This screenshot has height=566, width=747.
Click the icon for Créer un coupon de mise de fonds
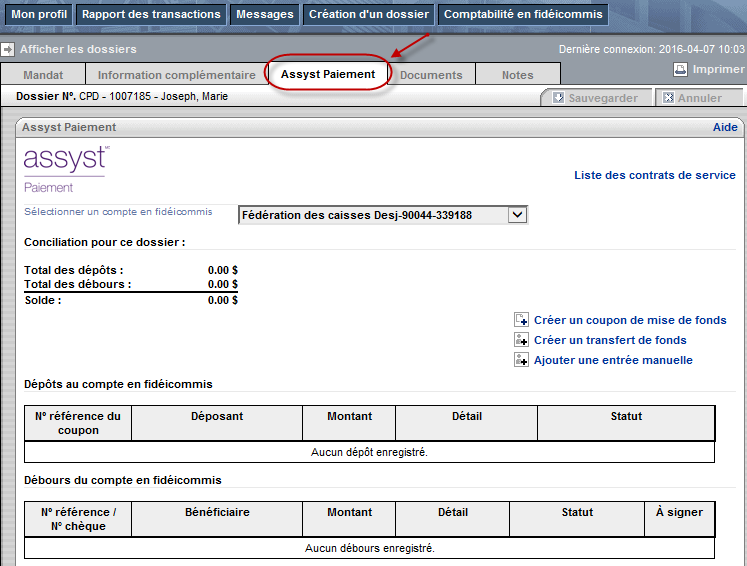(x=520, y=320)
